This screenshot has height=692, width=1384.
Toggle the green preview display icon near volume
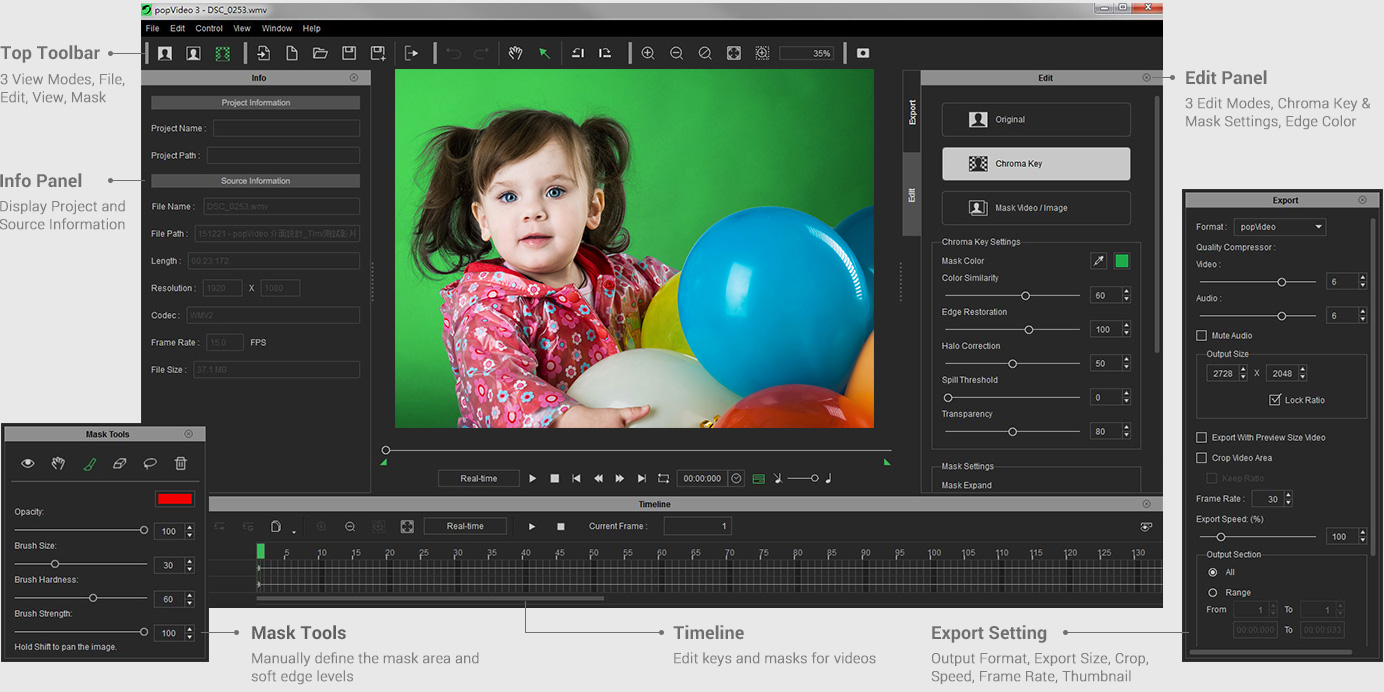pos(758,478)
